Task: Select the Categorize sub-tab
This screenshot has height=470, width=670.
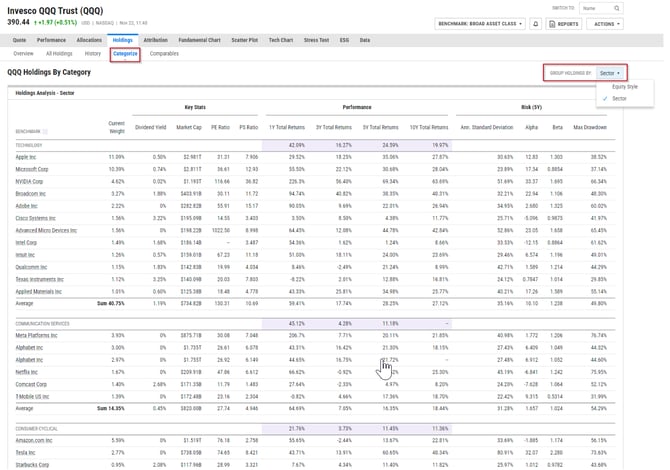Action: click(126, 54)
